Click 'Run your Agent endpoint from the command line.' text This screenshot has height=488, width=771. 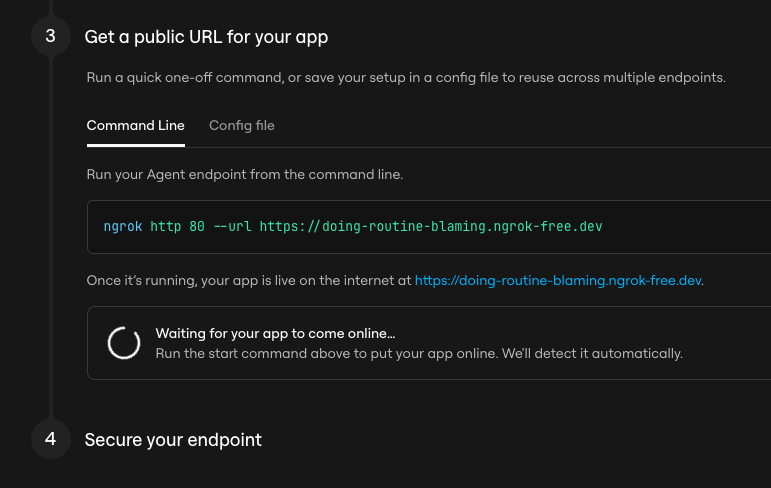[x=244, y=175]
